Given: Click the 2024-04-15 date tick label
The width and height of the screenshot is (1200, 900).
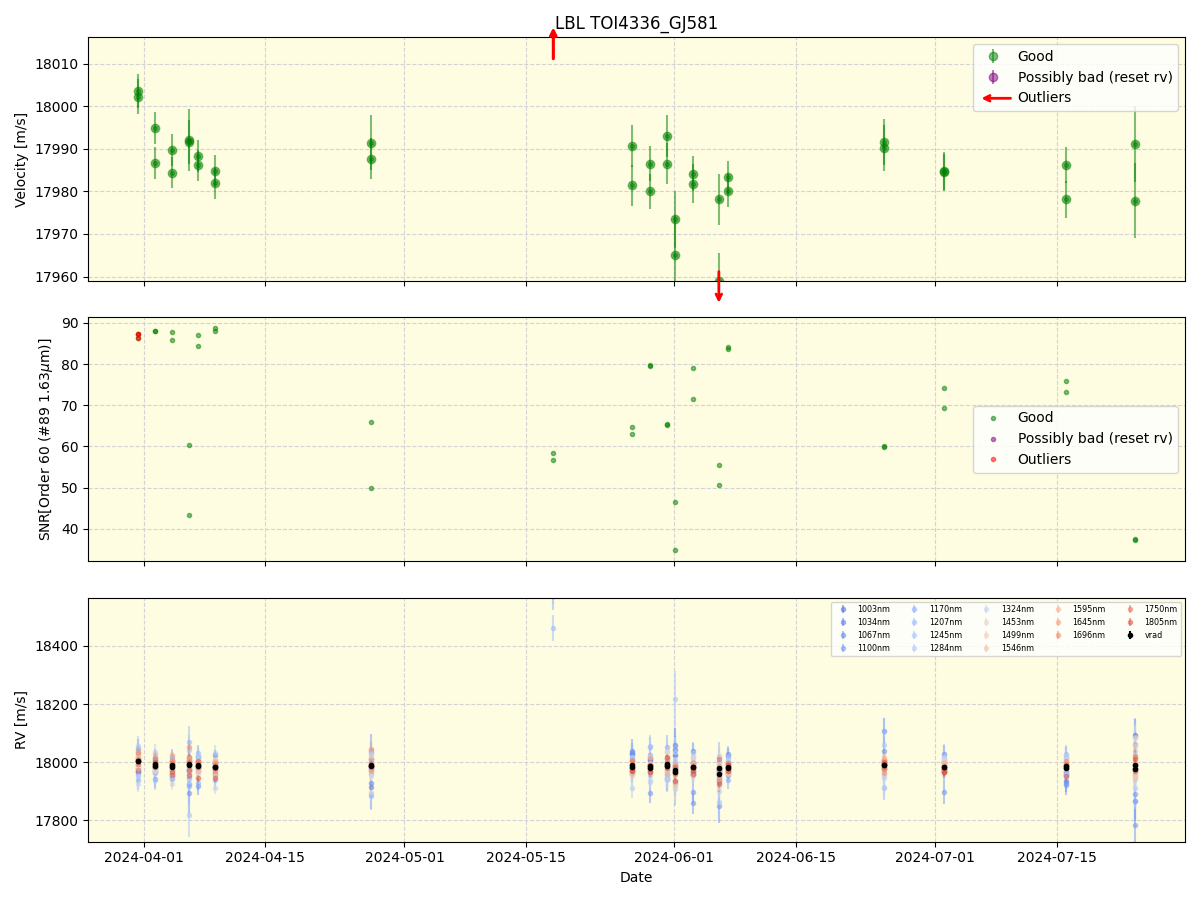Looking at the screenshot, I should click(265, 857).
